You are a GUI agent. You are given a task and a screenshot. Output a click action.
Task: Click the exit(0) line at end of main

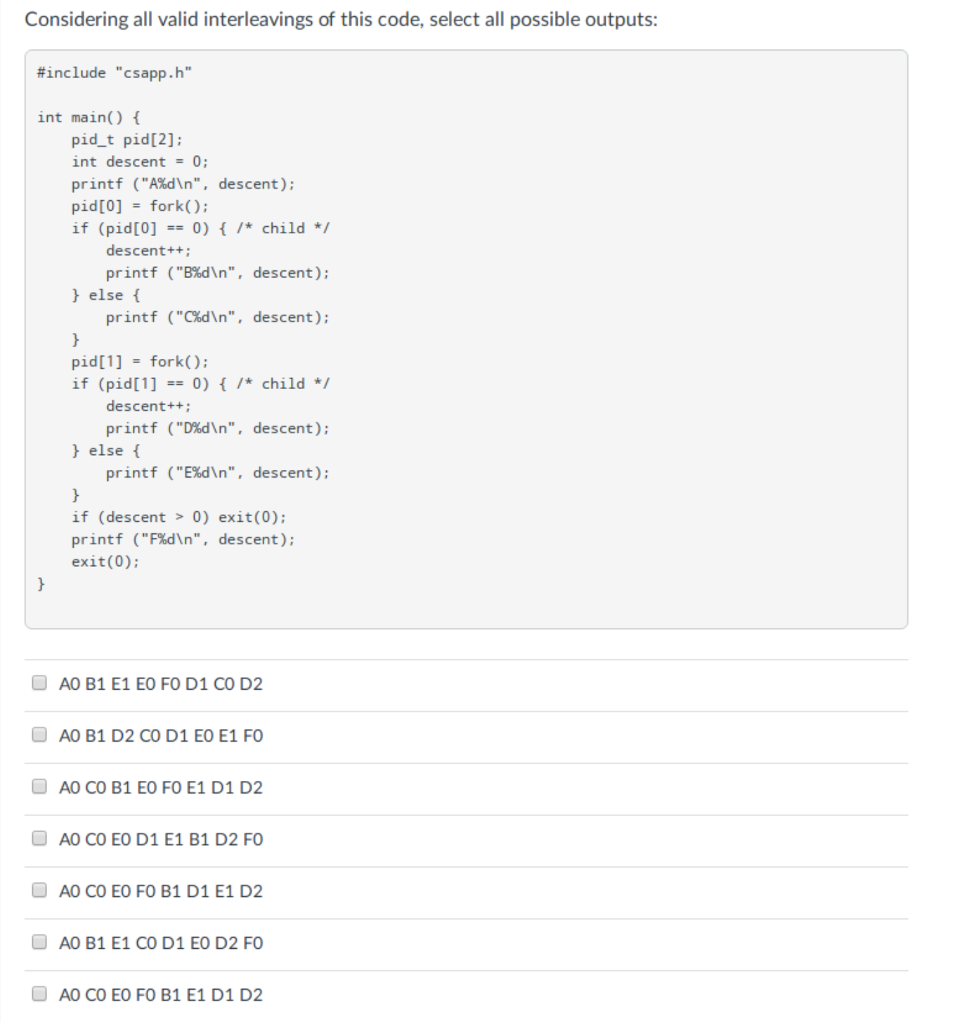tap(103, 561)
